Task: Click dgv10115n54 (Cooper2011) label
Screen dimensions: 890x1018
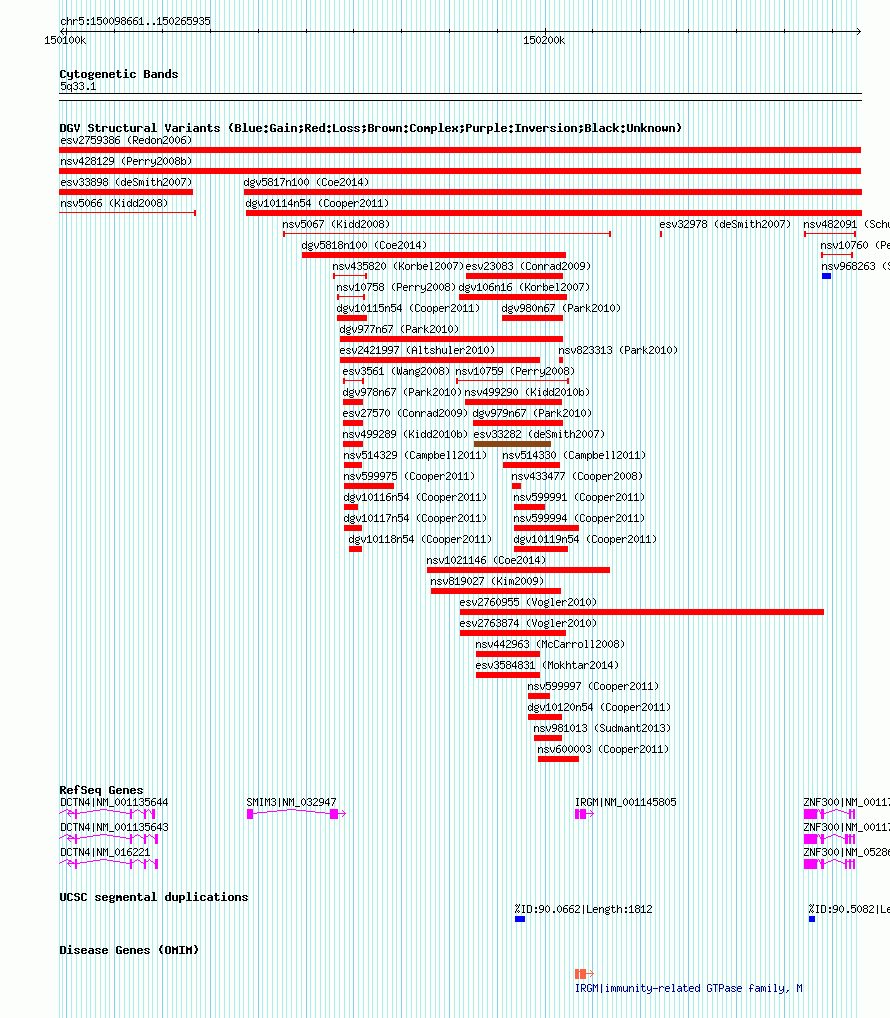Action: click(408, 308)
